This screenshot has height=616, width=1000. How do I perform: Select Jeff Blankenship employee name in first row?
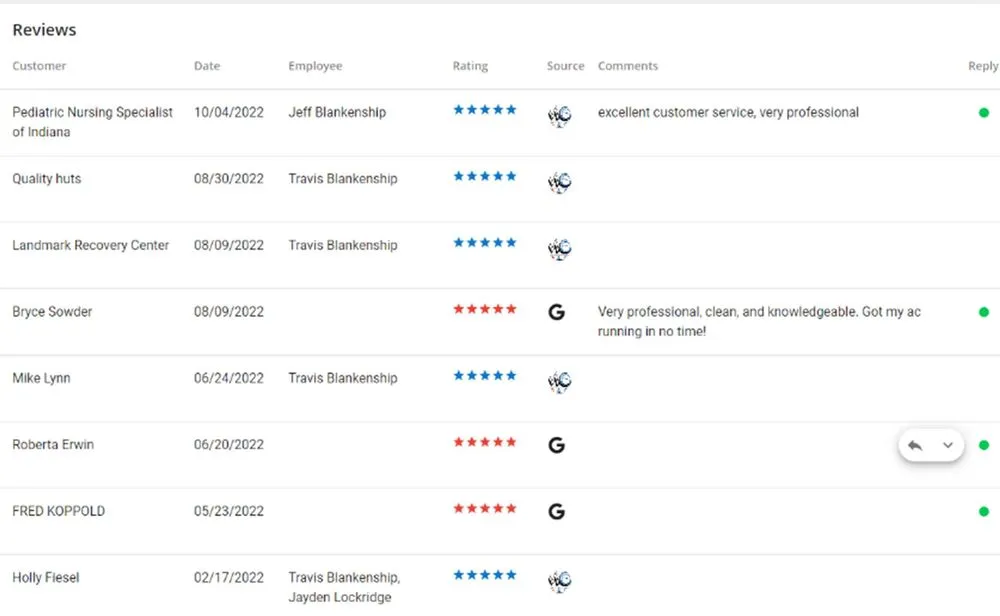[337, 112]
